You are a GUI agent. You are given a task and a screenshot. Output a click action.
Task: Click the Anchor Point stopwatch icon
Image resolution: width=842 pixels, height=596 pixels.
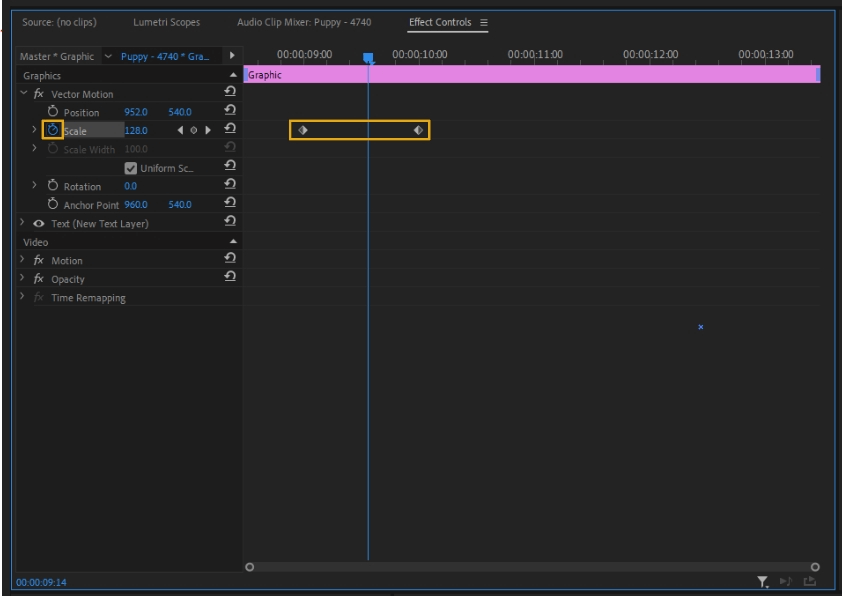(x=53, y=205)
